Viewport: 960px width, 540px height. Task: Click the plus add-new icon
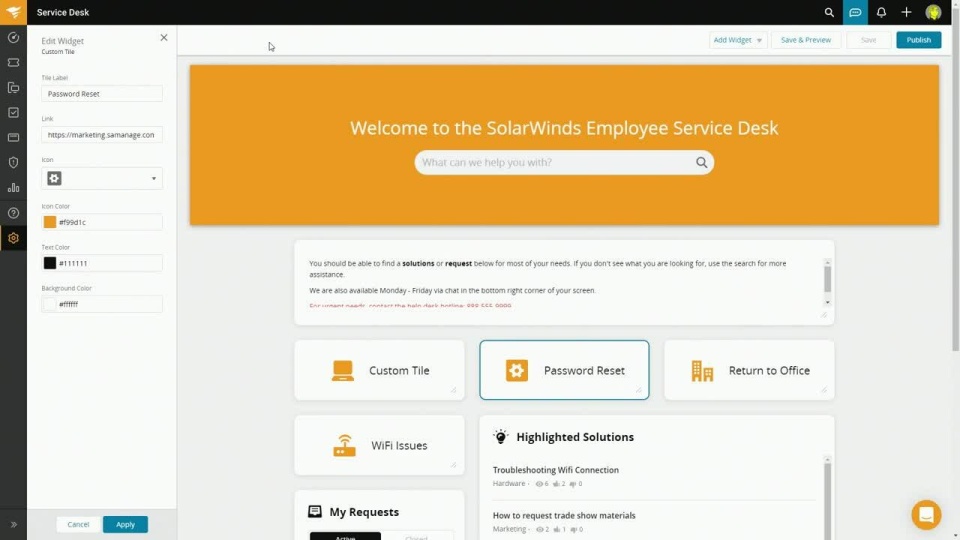tap(906, 12)
